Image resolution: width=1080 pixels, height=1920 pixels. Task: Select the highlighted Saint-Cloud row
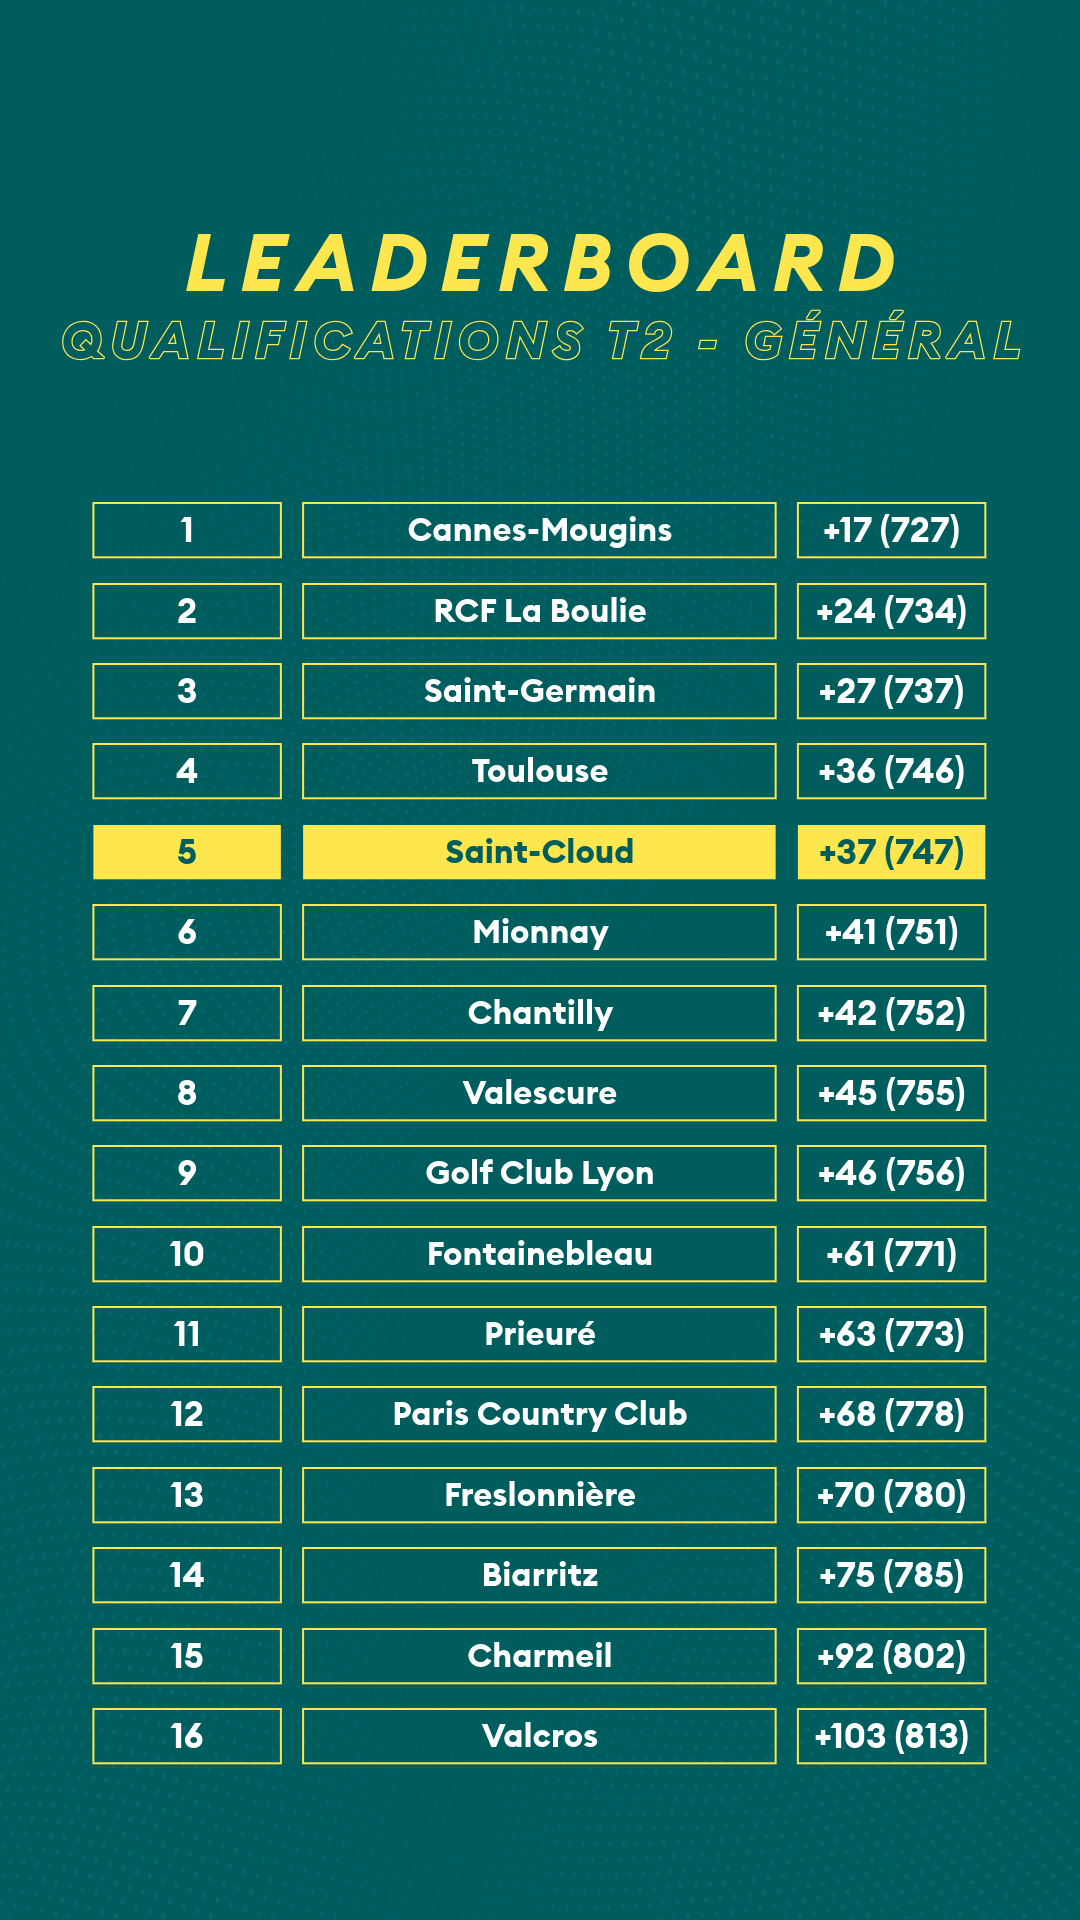pos(539,852)
